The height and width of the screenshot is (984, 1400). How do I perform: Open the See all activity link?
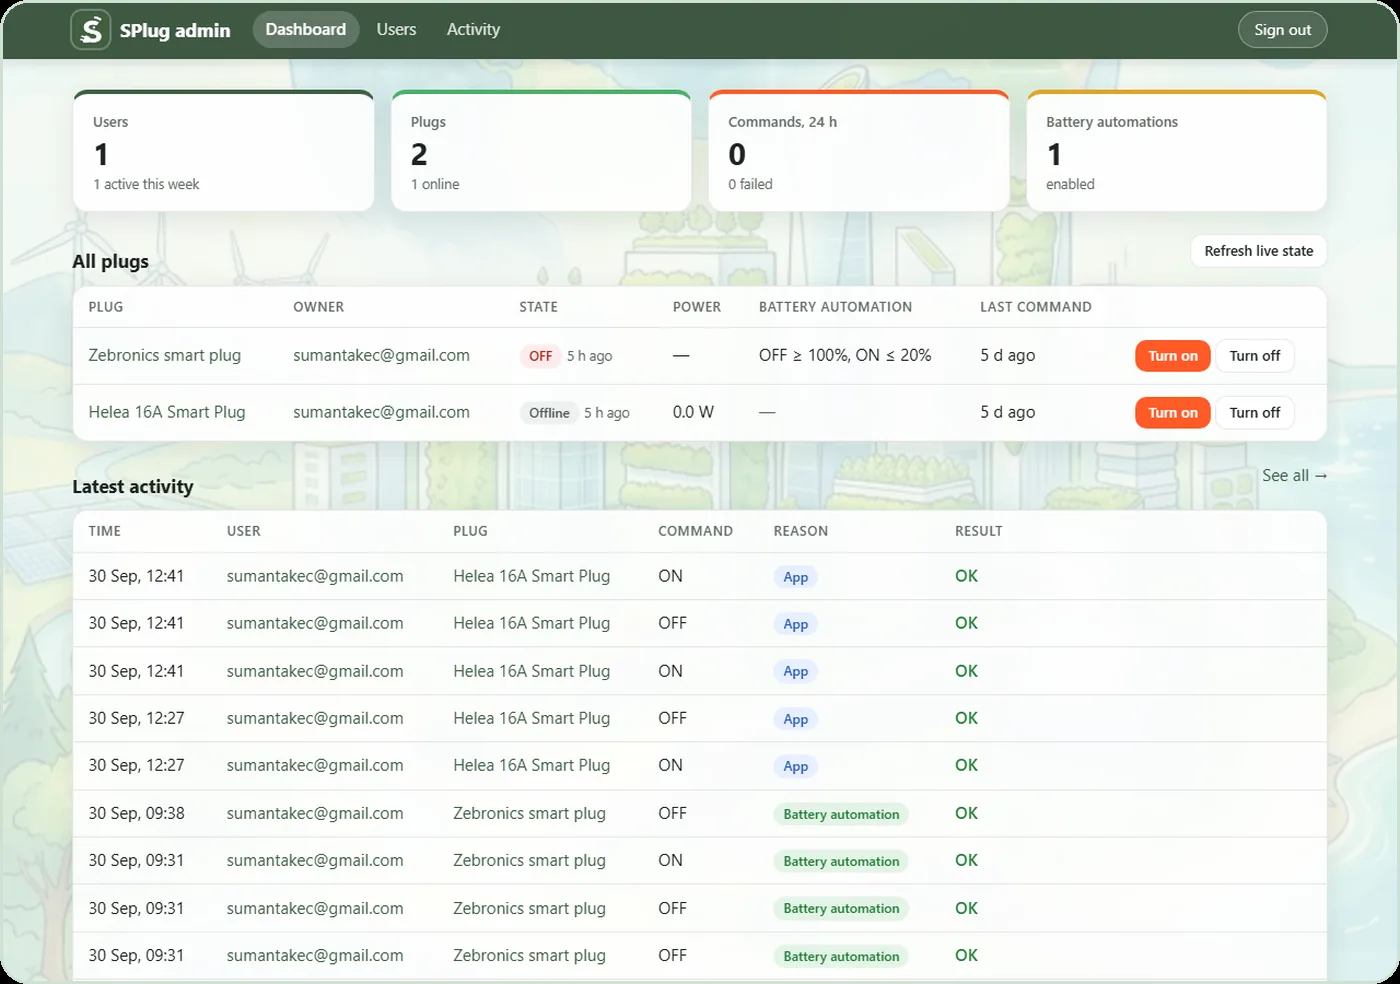pos(1295,476)
